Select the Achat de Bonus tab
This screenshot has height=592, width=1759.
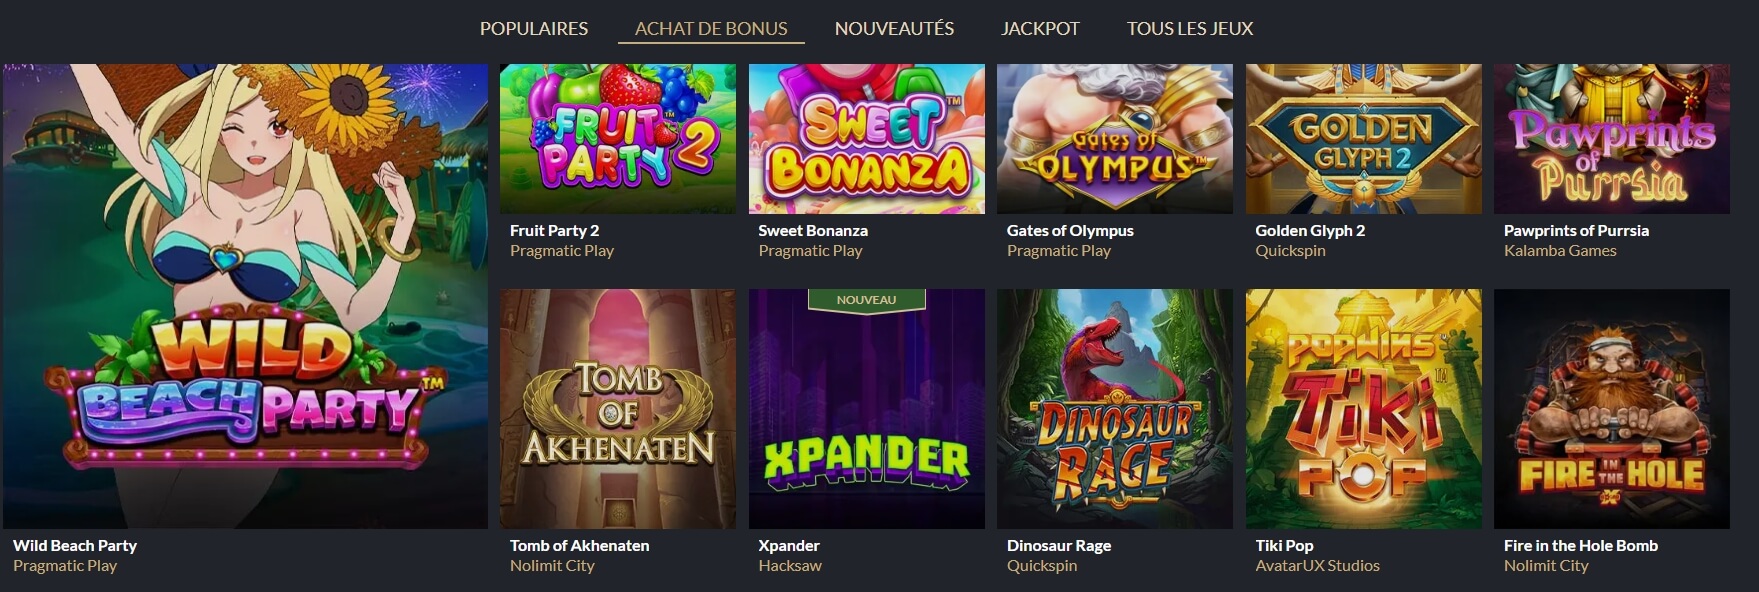point(711,29)
